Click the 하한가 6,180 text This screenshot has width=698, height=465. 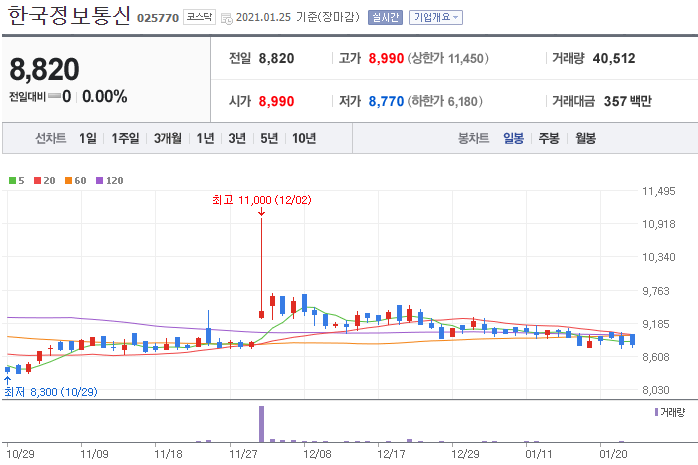coord(445,101)
